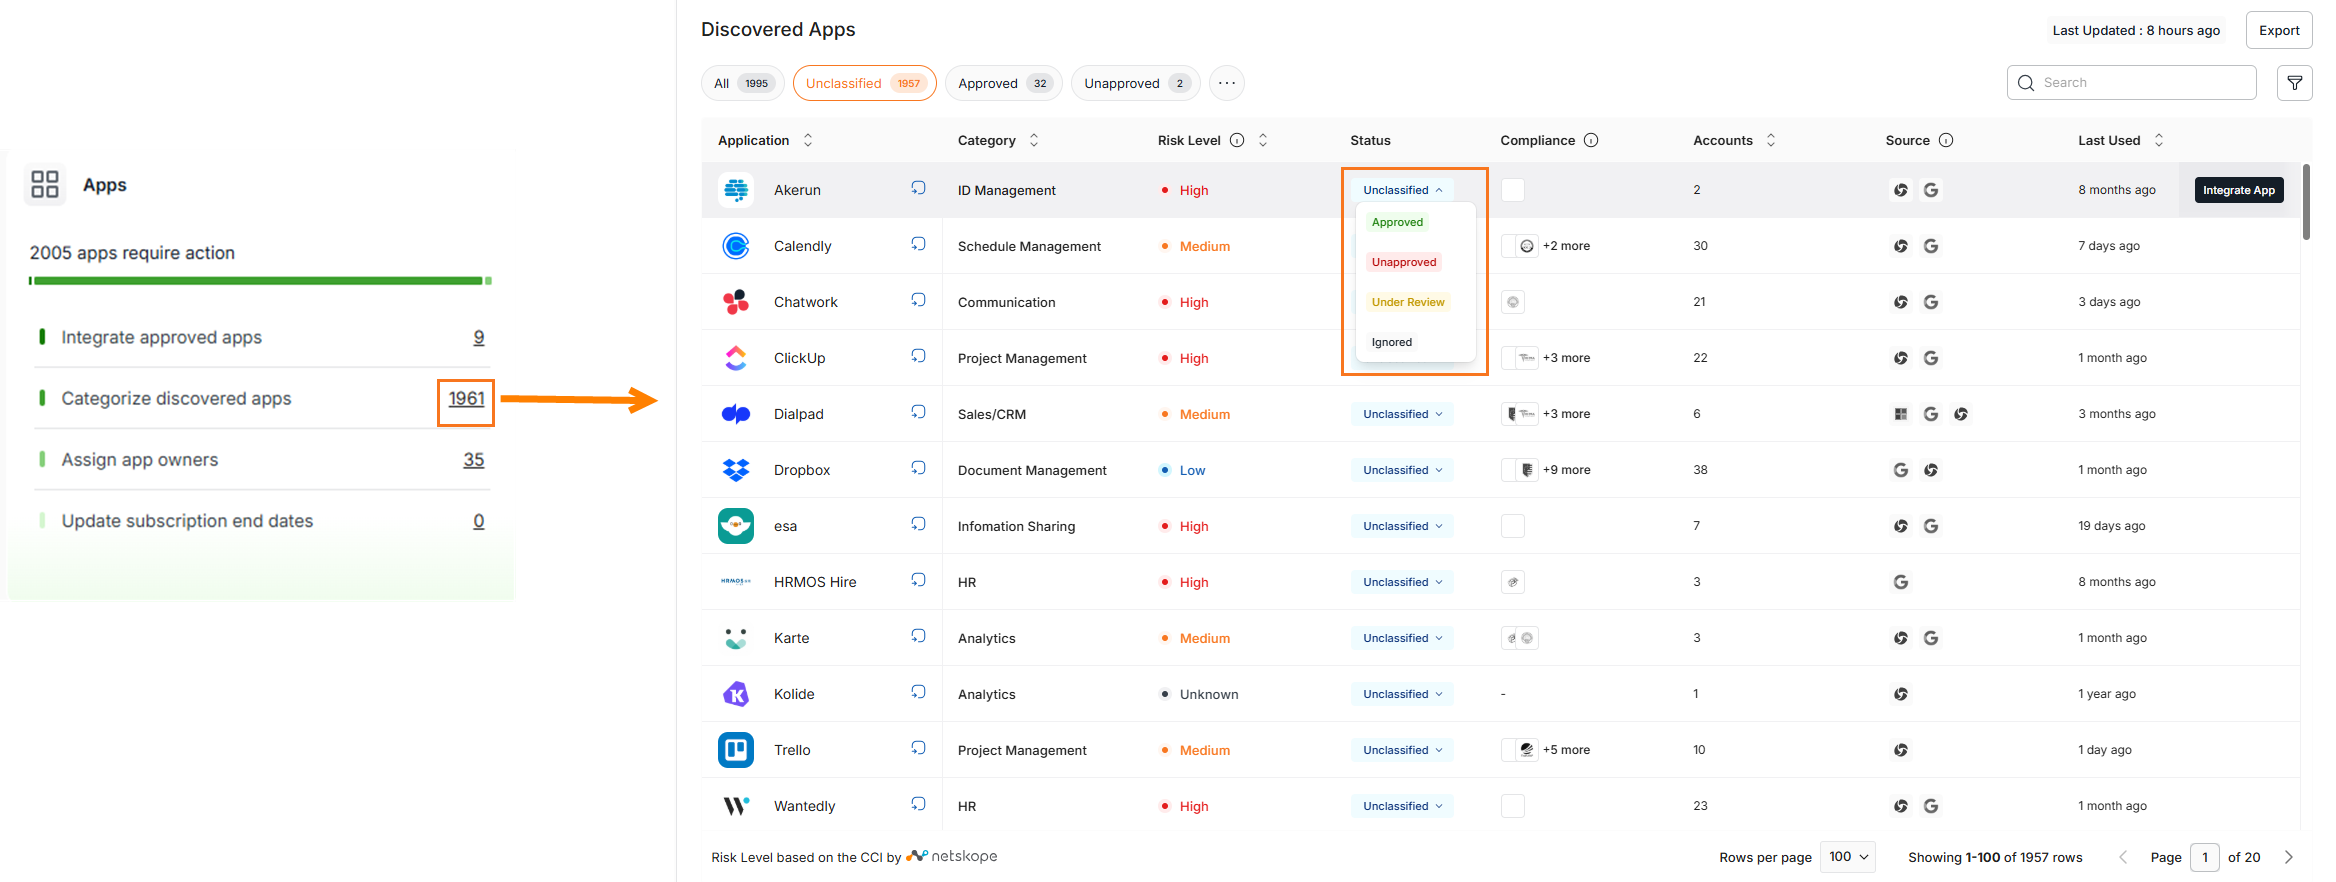Viewport: 2336px width, 882px height.
Task: Open Update subscription end dates count
Action: [x=479, y=520]
